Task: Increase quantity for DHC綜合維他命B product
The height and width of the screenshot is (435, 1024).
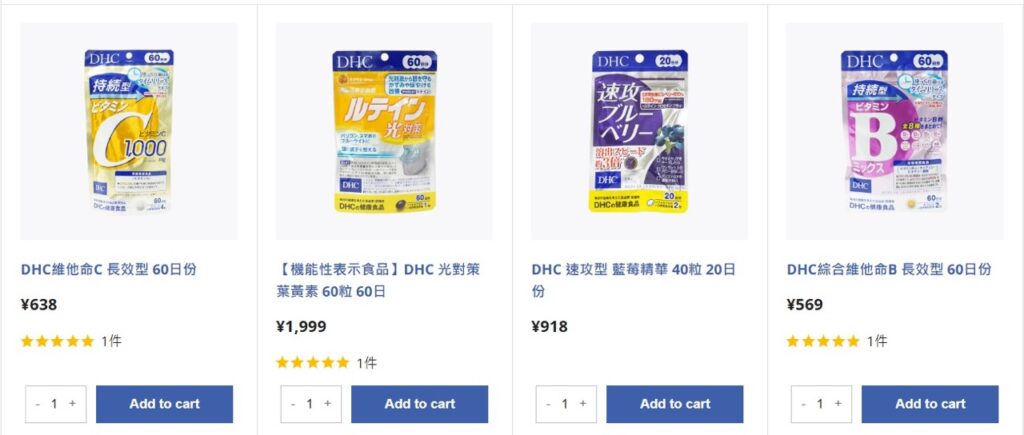Action: 839,404
